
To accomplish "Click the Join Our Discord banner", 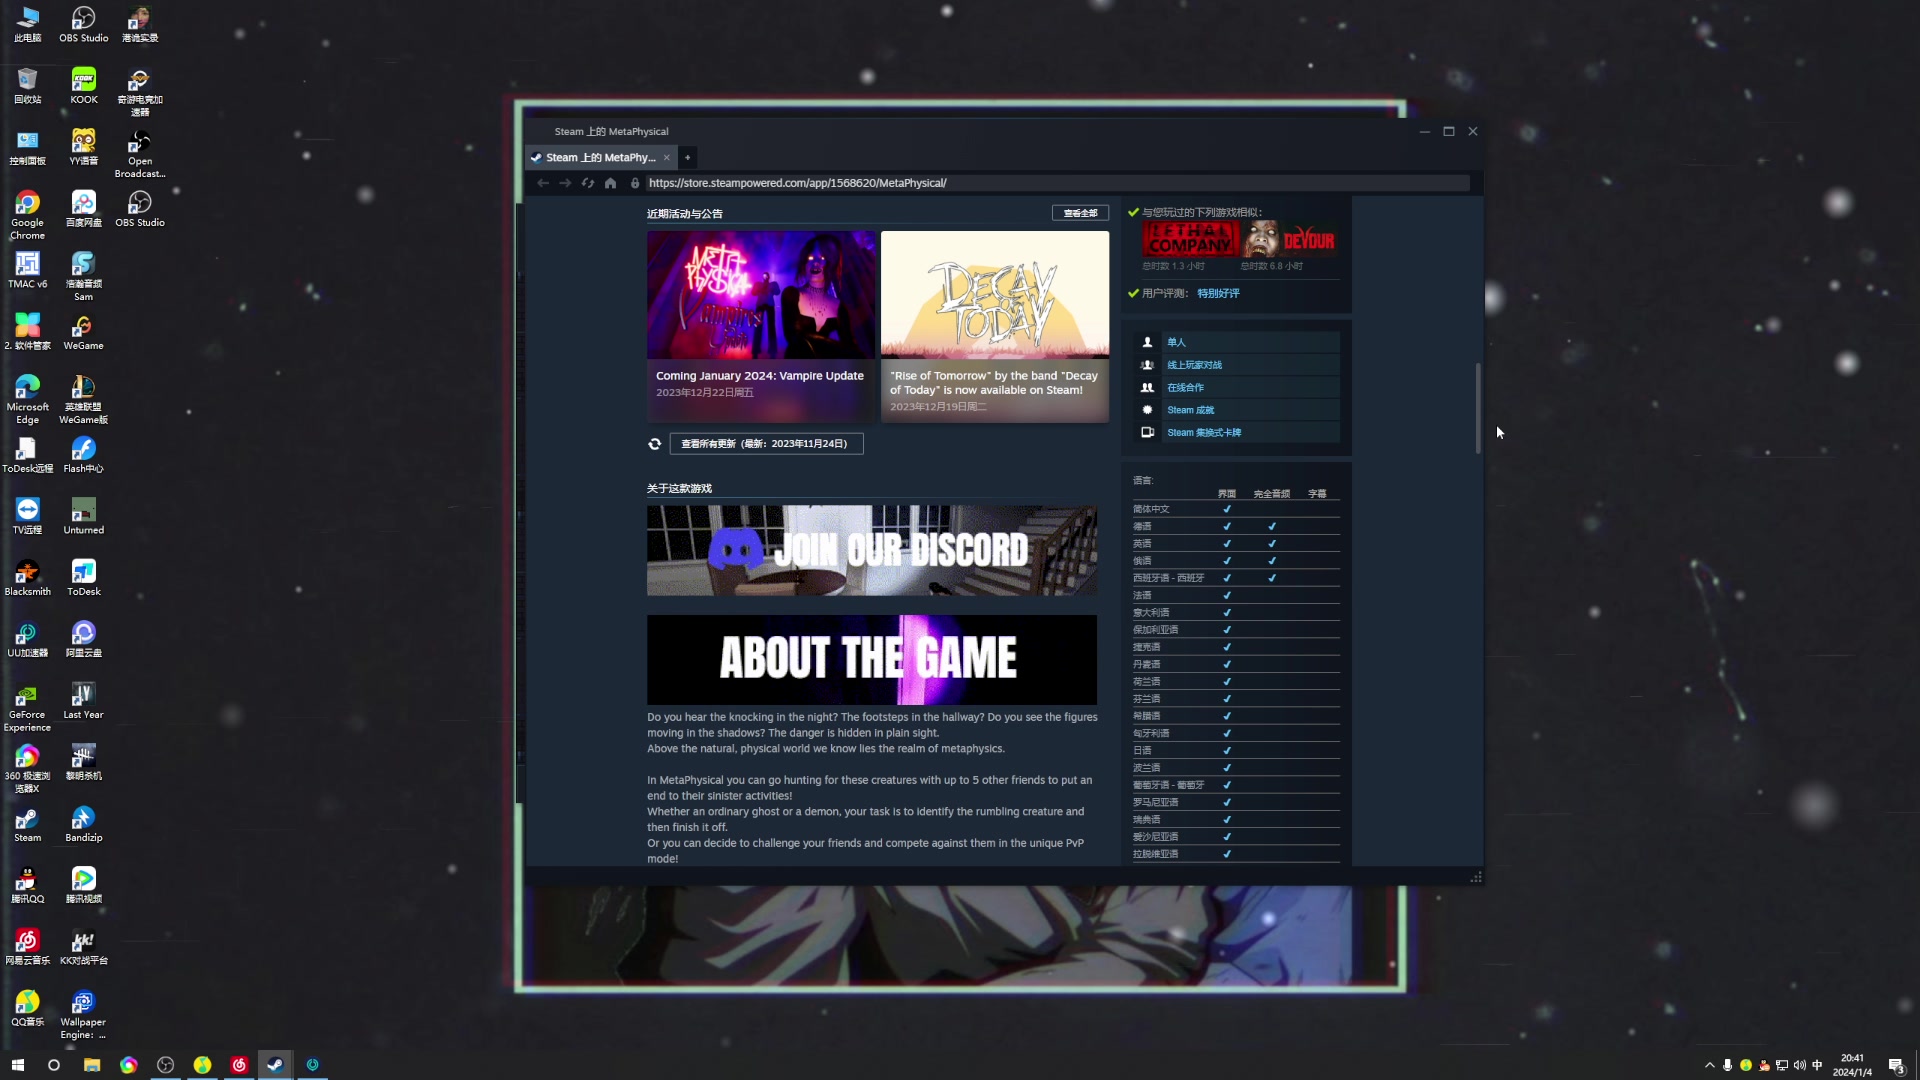I will [x=872, y=550].
